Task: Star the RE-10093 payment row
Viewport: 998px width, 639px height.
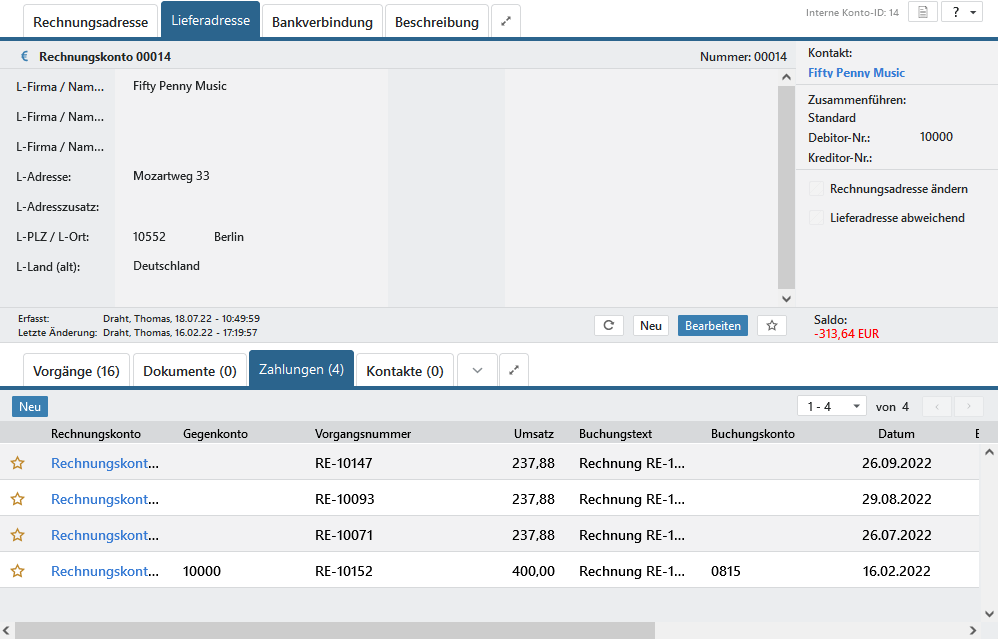Action: pos(17,499)
